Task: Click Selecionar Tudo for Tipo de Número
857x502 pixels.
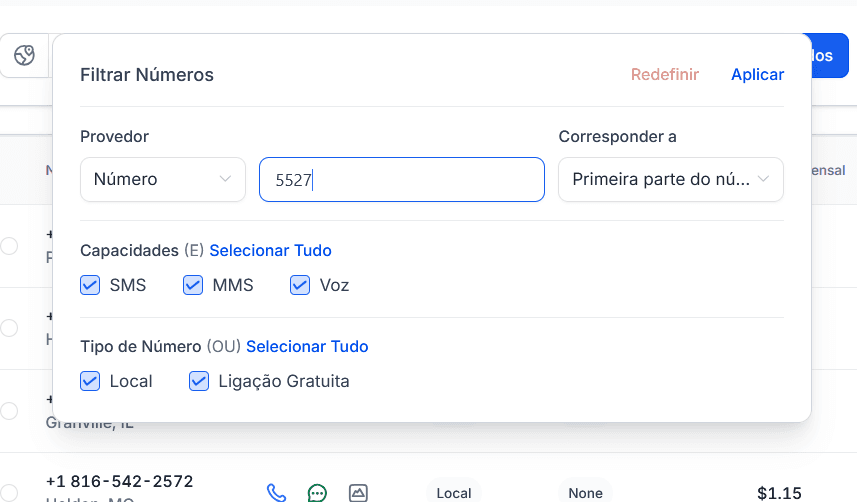Action: click(307, 346)
